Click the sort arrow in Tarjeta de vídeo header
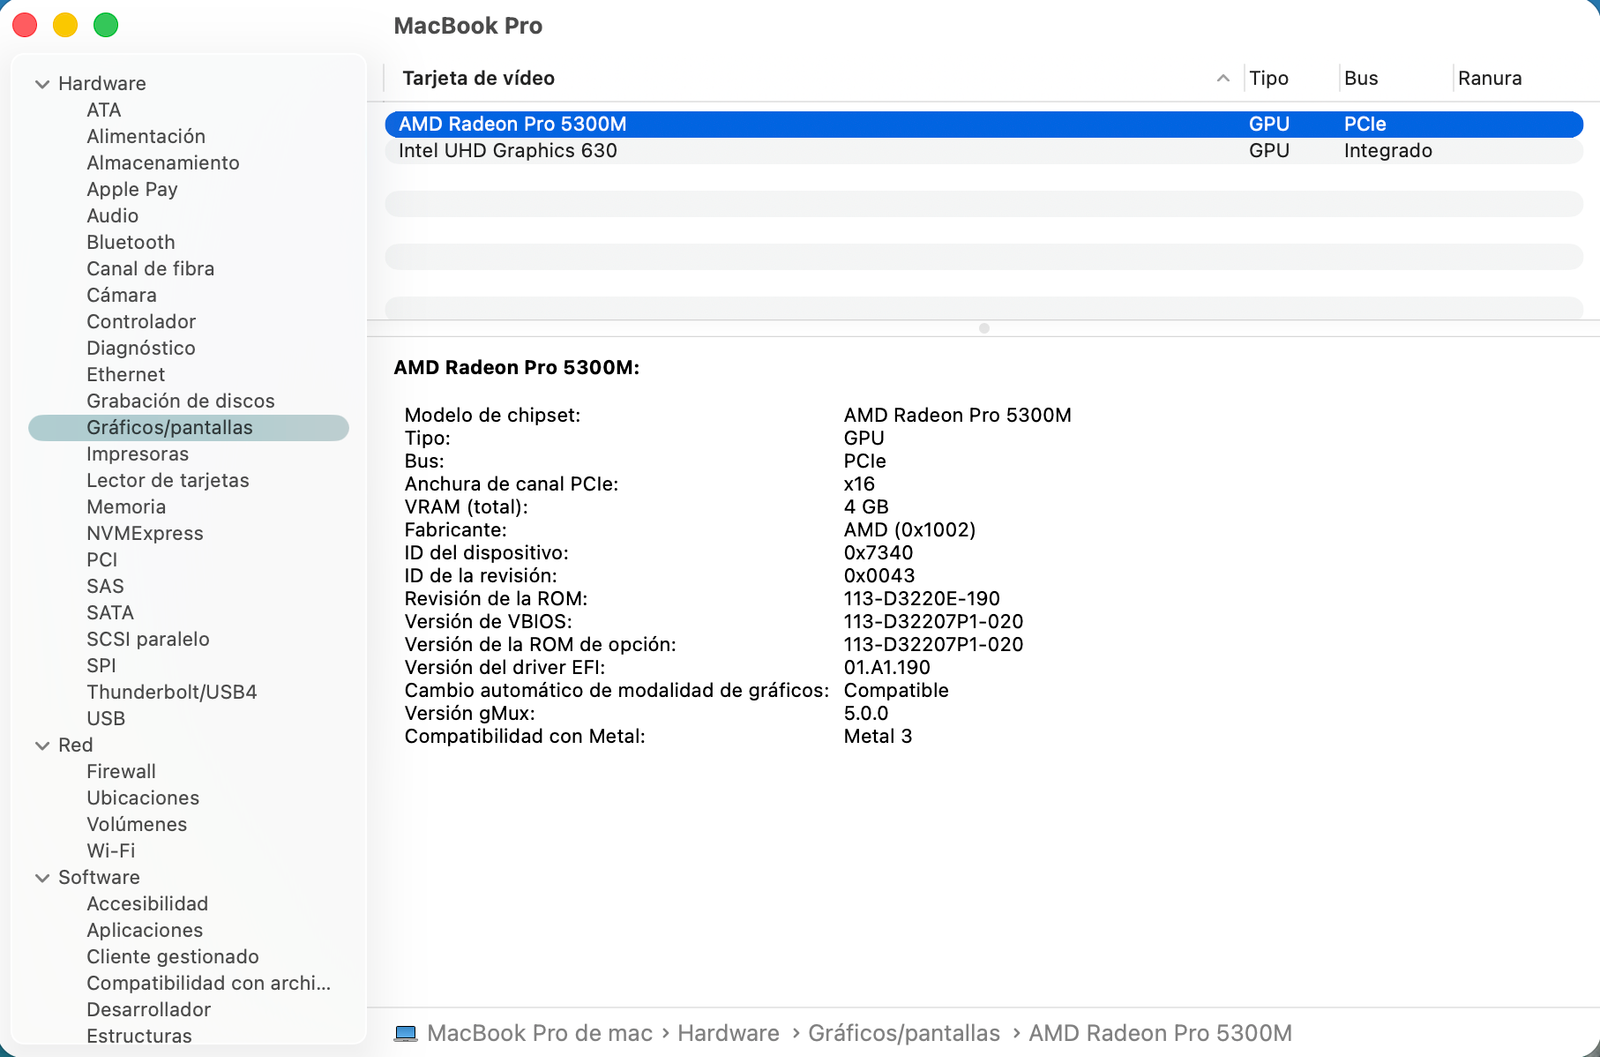 [1222, 78]
